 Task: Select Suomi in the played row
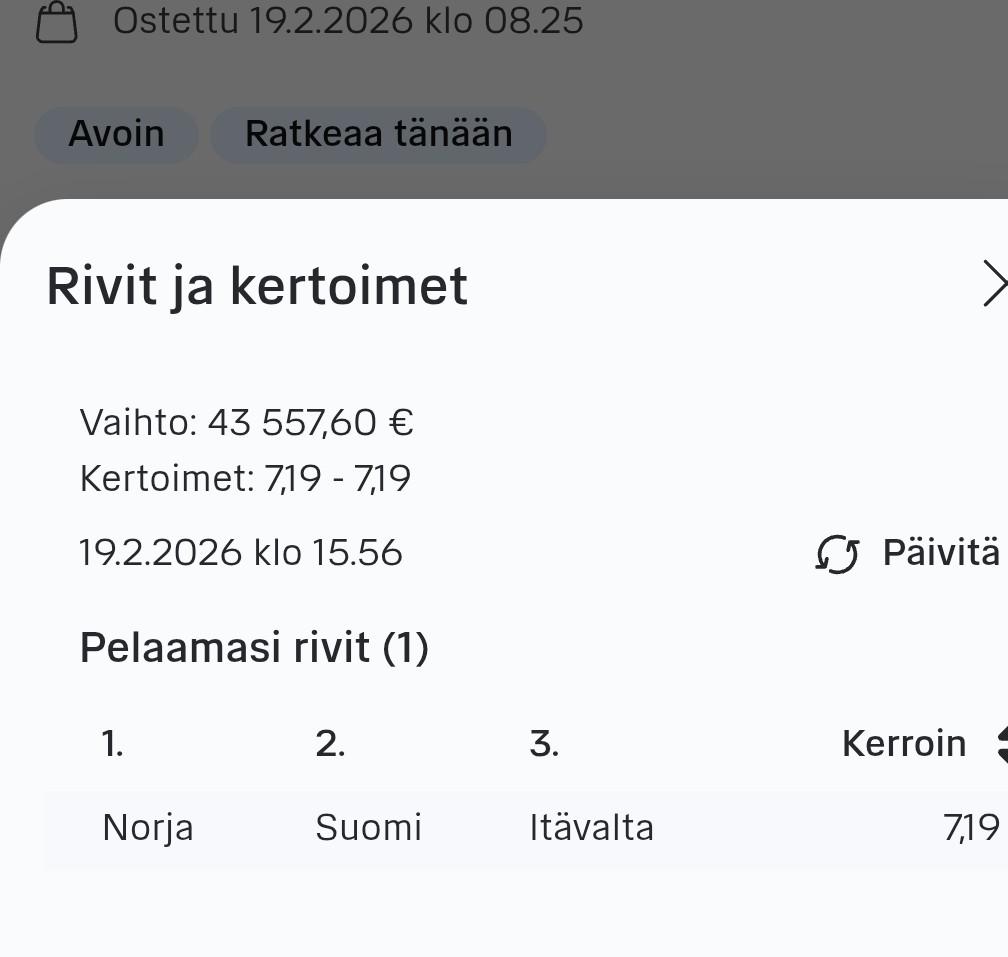coord(368,828)
